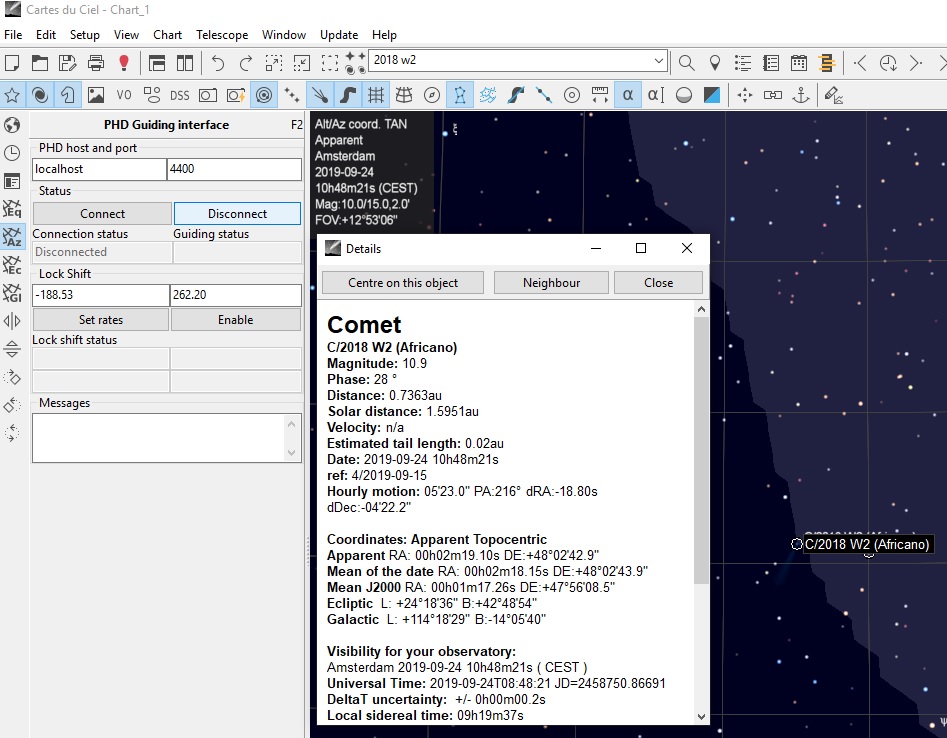Open the distance measurement ruler icon
Image resolution: width=947 pixels, height=738 pixels.
click(x=600, y=95)
